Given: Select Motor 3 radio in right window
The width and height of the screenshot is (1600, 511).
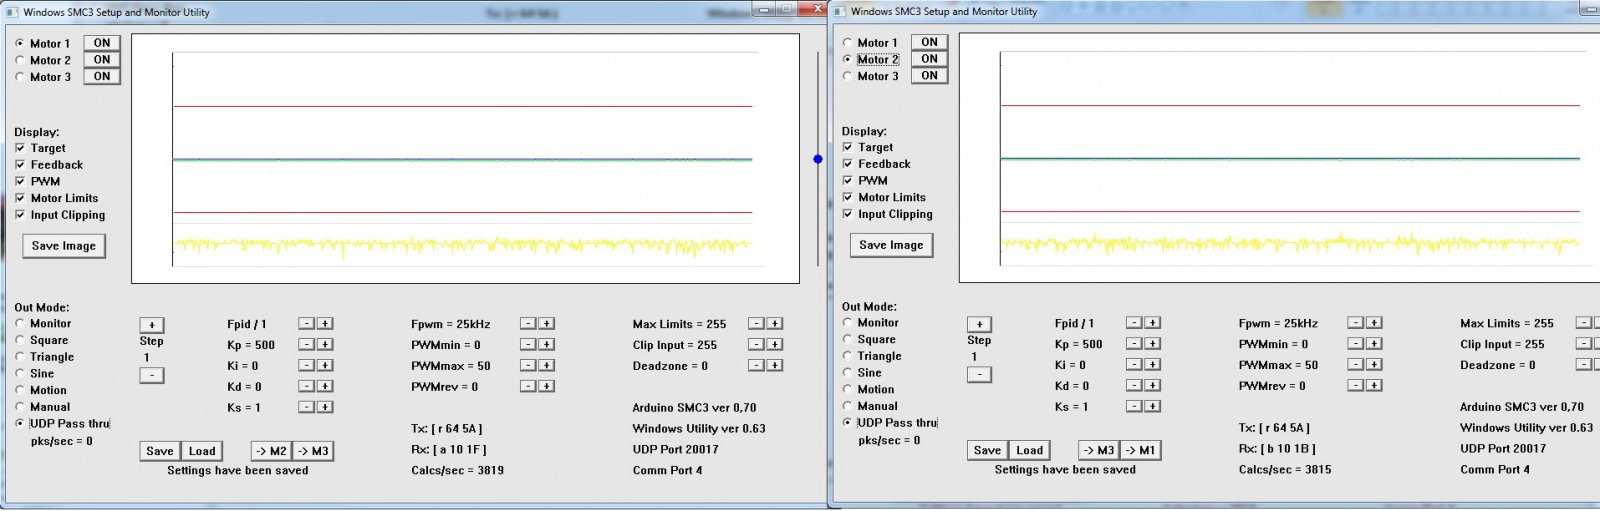Looking at the screenshot, I should coord(848,76).
